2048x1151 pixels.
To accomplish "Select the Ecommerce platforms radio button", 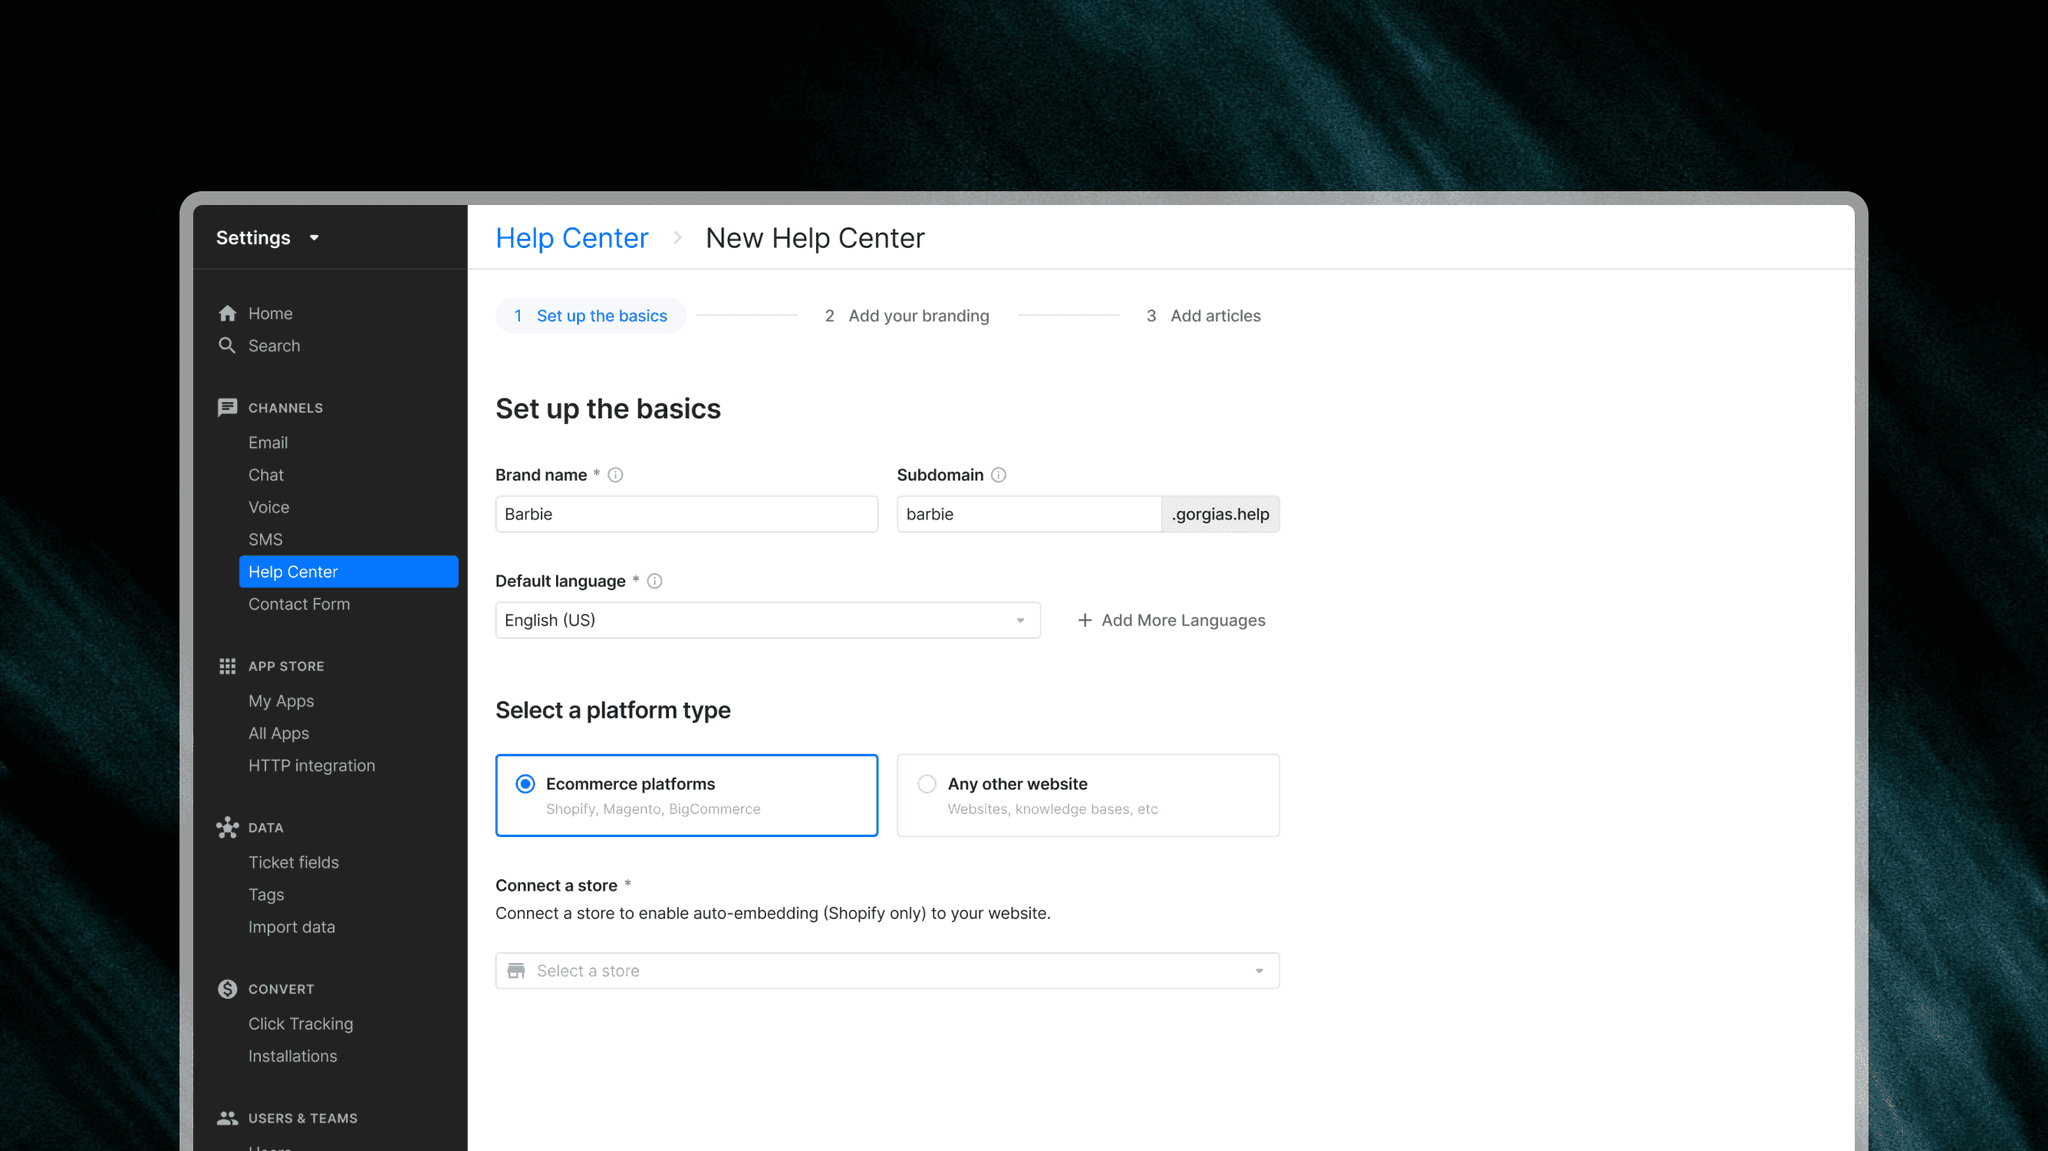I will click(x=525, y=784).
